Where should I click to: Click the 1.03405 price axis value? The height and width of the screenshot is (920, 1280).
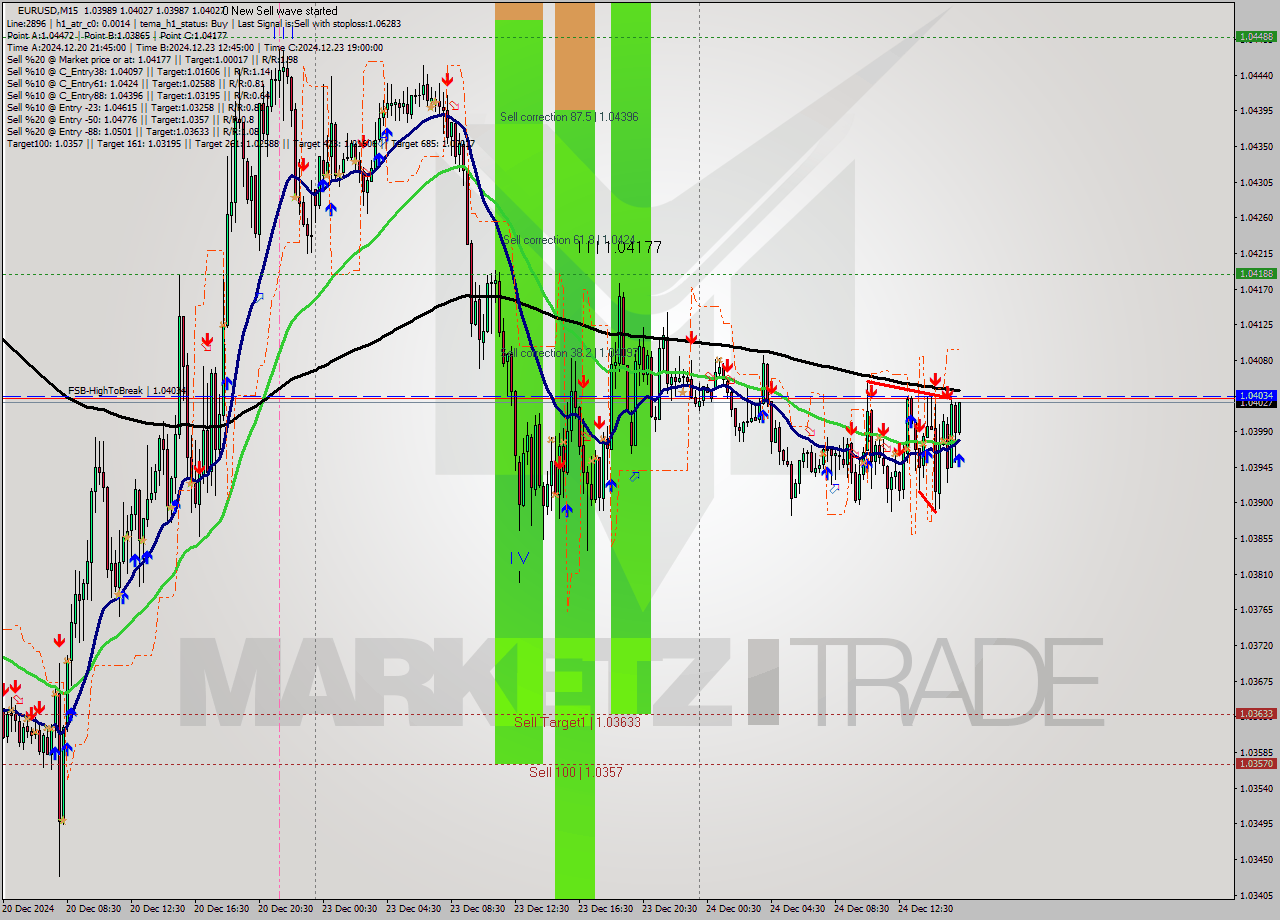coord(1256,895)
